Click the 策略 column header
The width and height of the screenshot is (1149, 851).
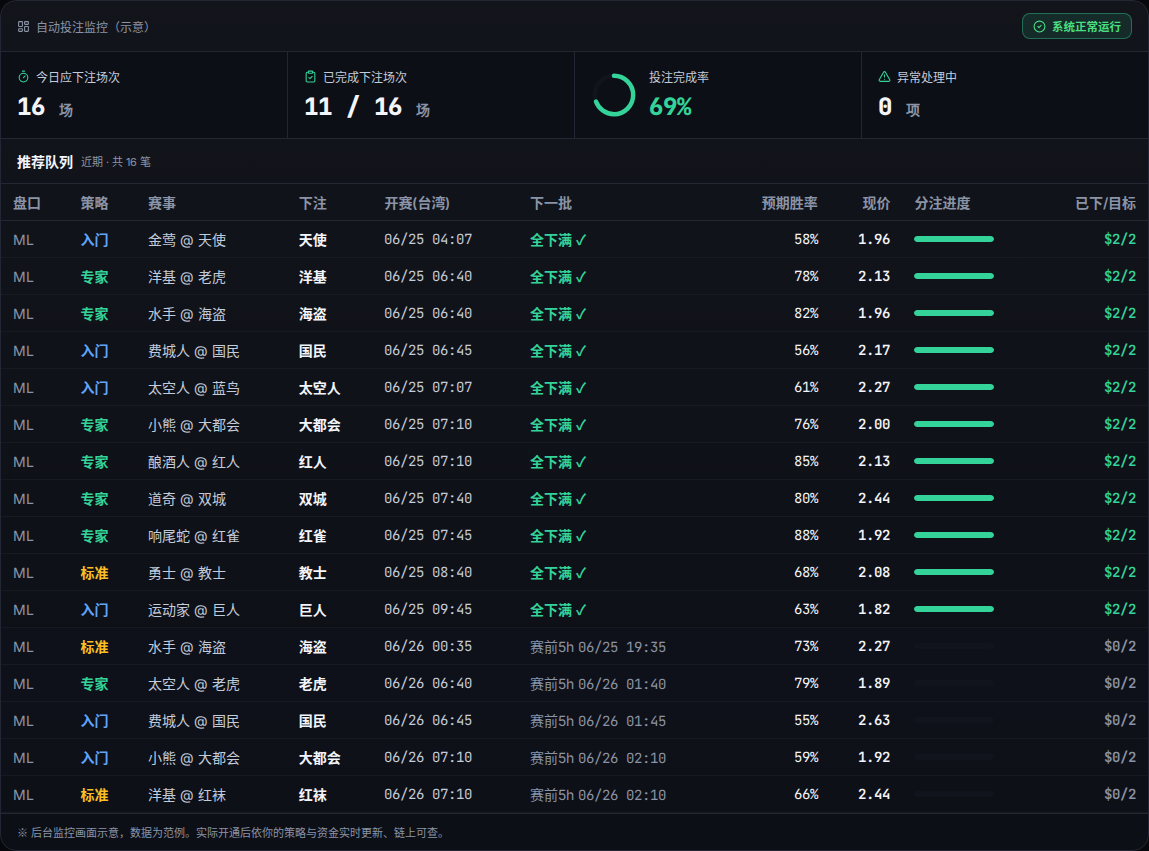(x=95, y=203)
